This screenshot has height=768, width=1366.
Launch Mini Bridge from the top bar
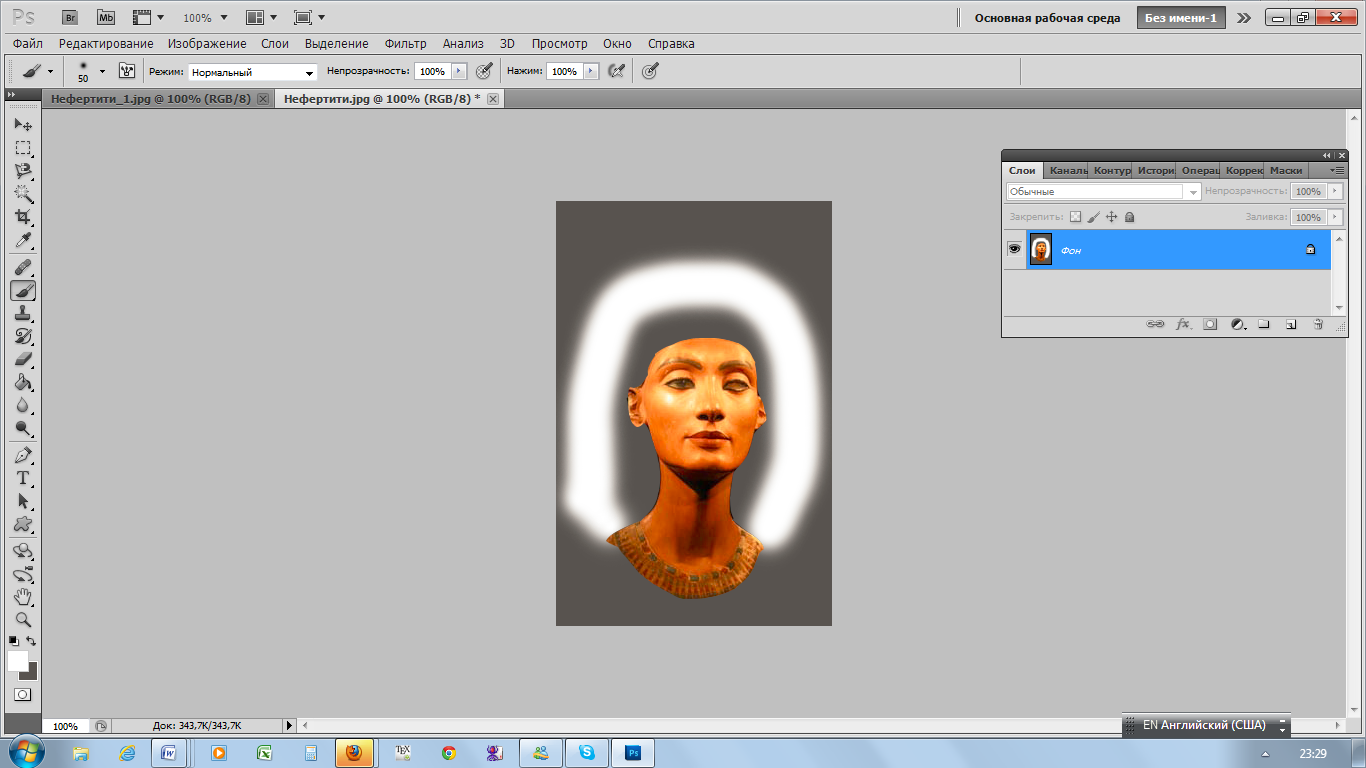click(x=105, y=17)
